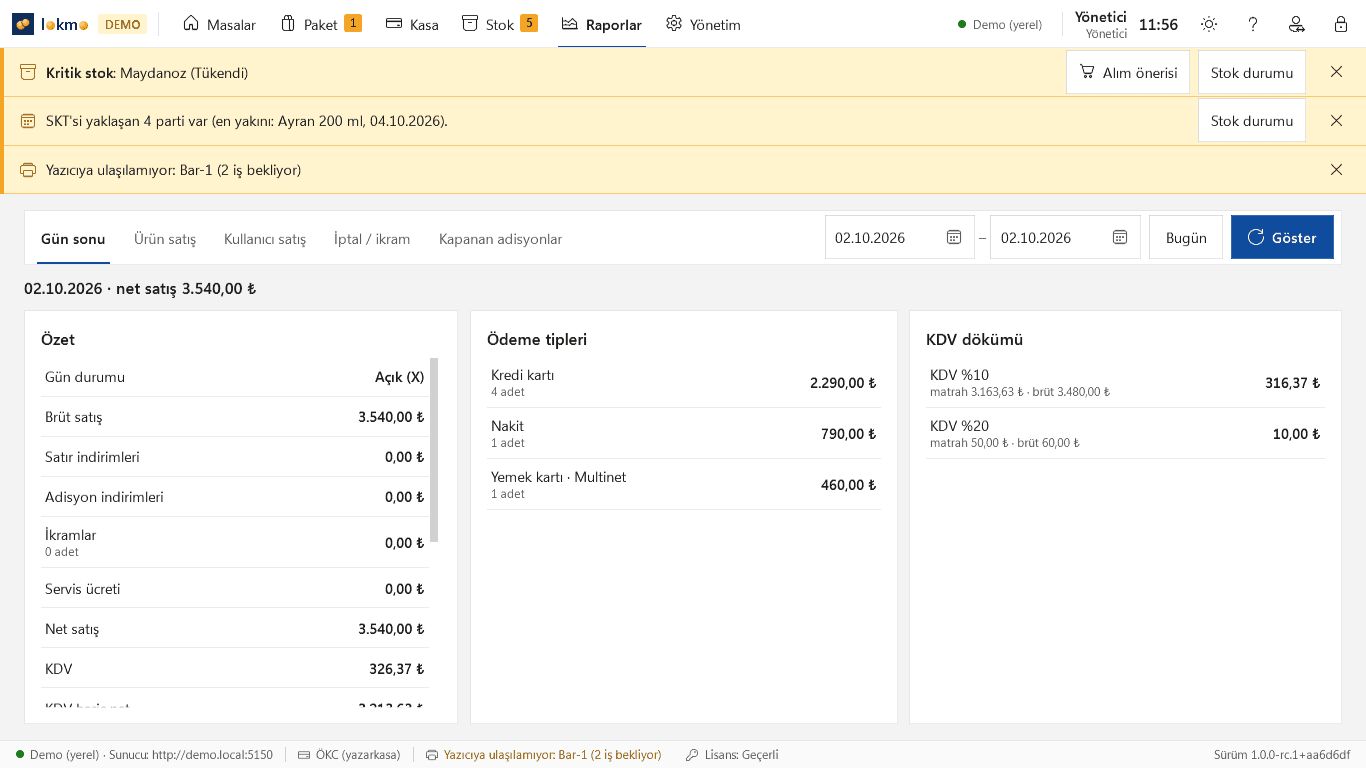Set the date range with Bugün button
The image size is (1366, 768).
point(1186,238)
